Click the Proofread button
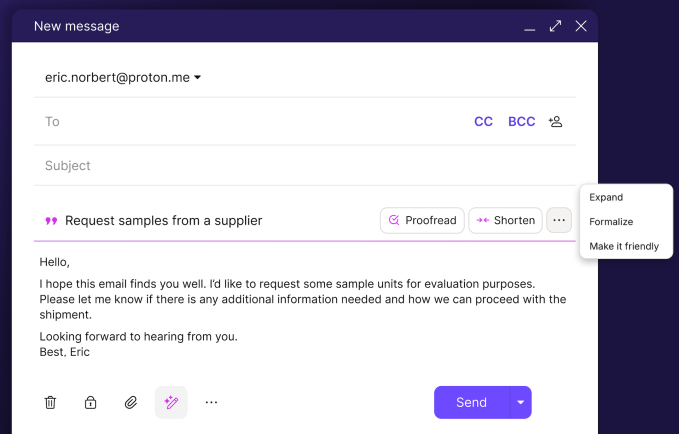The image size is (679, 434). click(422, 220)
